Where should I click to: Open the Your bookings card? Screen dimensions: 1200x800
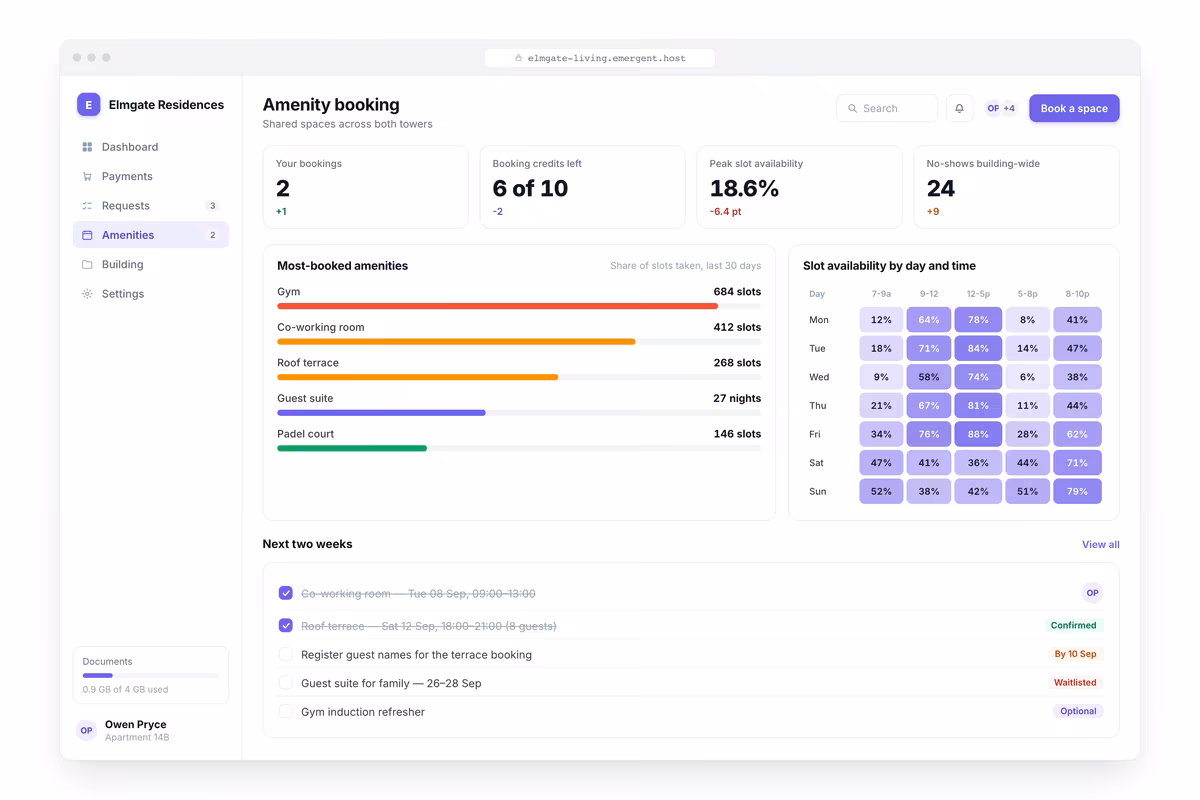coord(365,187)
